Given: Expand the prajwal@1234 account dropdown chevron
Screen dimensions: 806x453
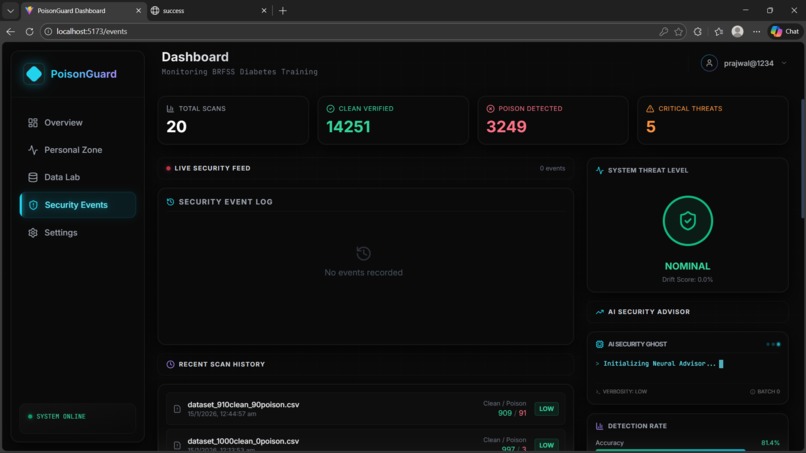Looking at the screenshot, I should [784, 63].
